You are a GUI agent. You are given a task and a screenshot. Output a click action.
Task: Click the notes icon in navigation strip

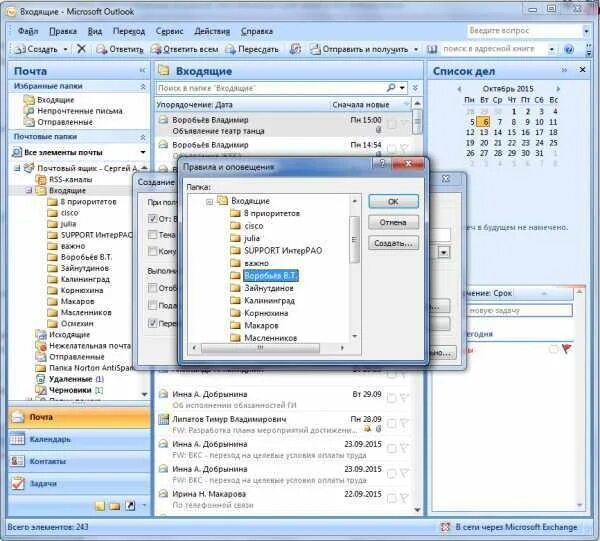point(100,506)
